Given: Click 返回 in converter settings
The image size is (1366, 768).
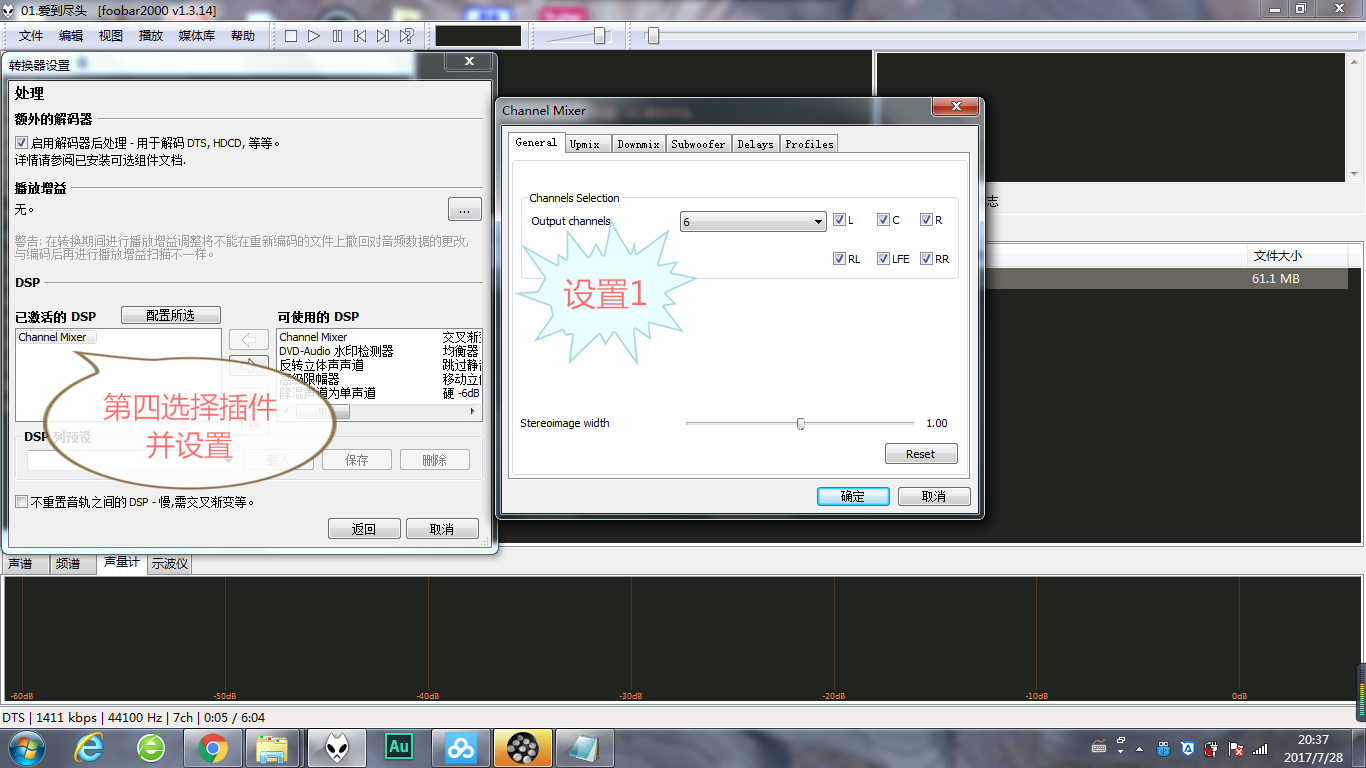Looking at the screenshot, I should click(x=364, y=529).
